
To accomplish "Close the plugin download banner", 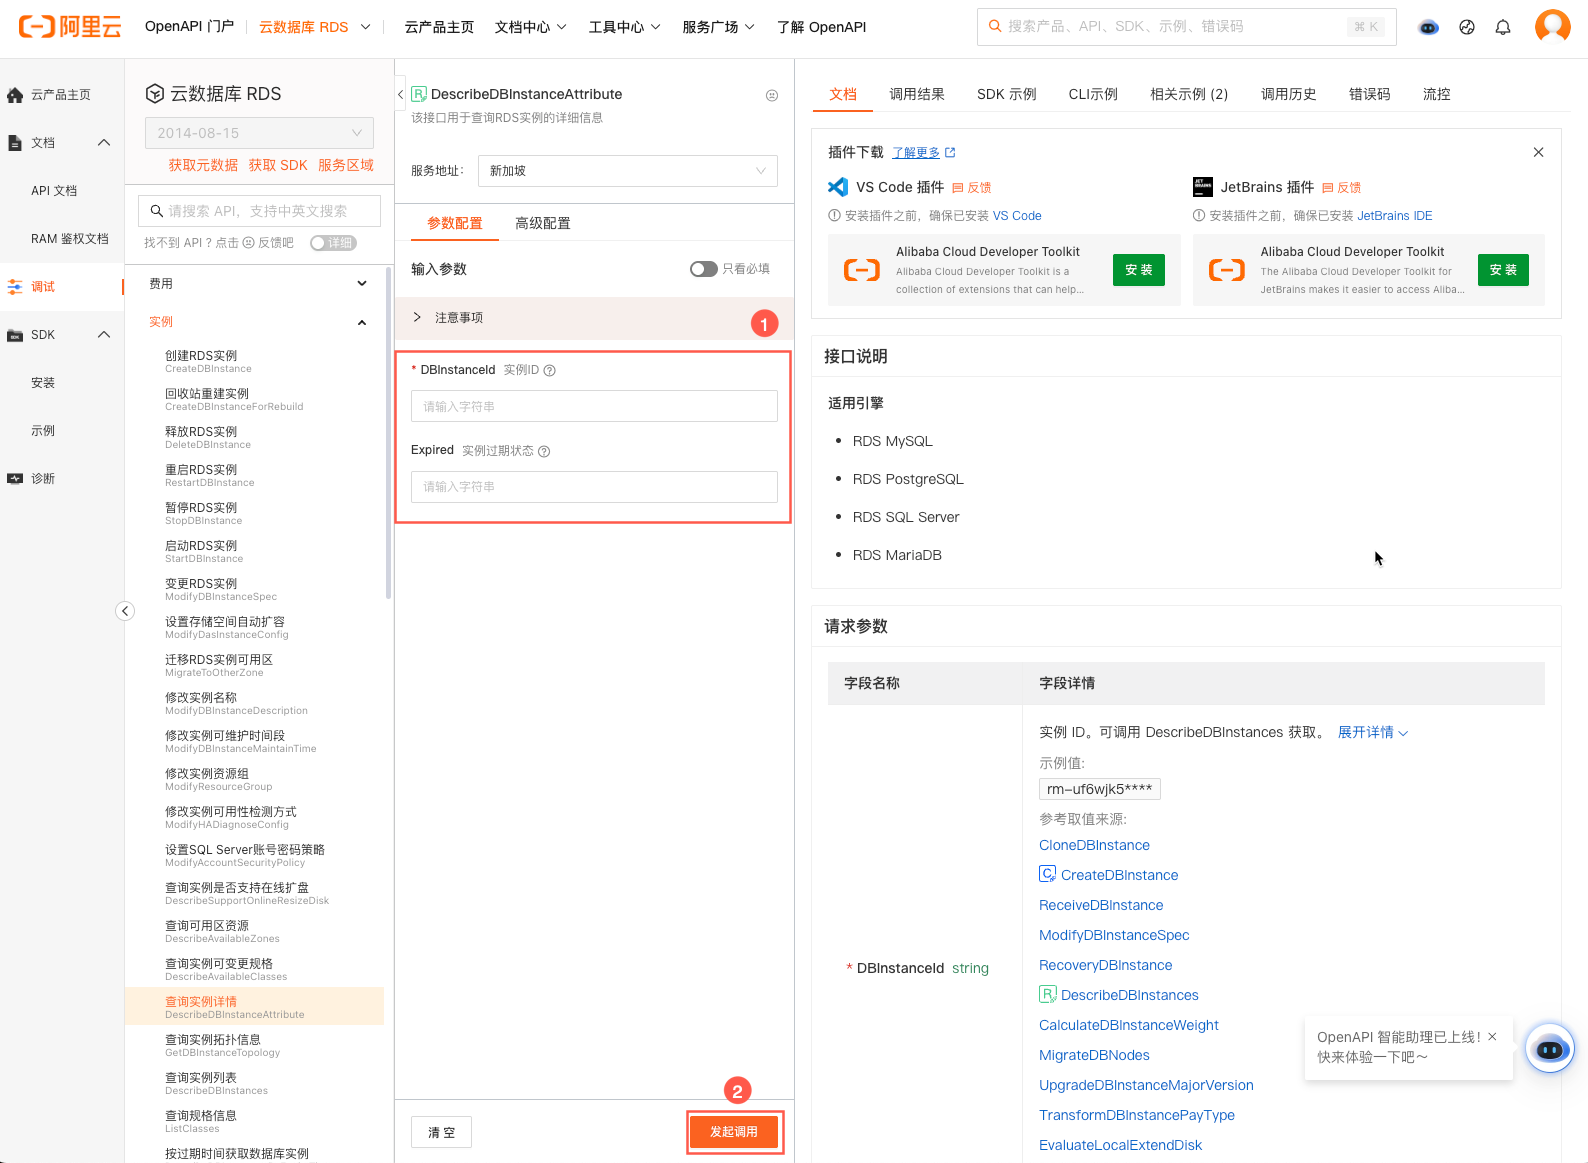I will [1538, 153].
